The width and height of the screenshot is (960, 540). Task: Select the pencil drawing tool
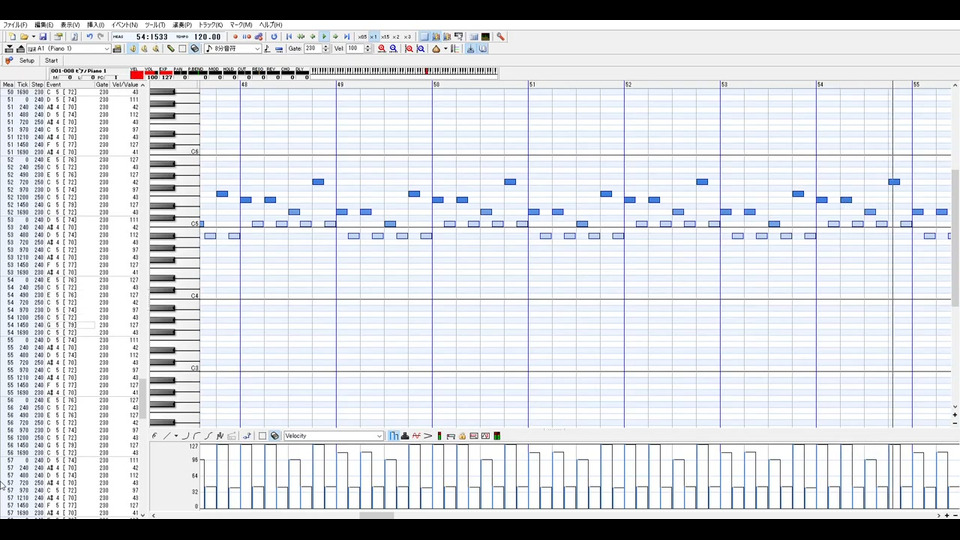[x=170, y=48]
